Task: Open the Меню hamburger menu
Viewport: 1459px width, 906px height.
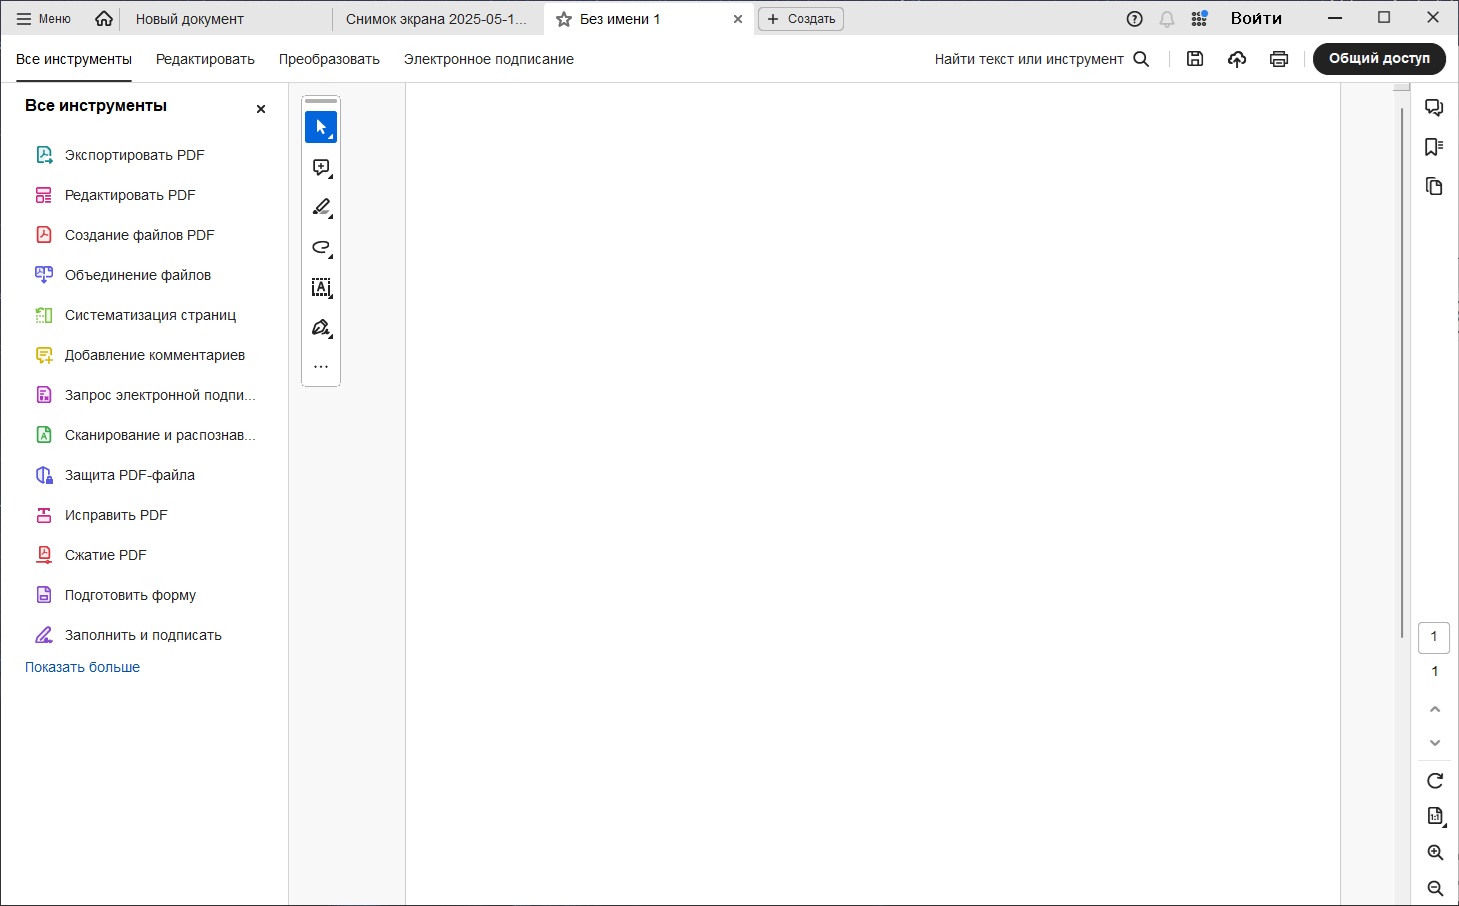Action: click(x=44, y=19)
